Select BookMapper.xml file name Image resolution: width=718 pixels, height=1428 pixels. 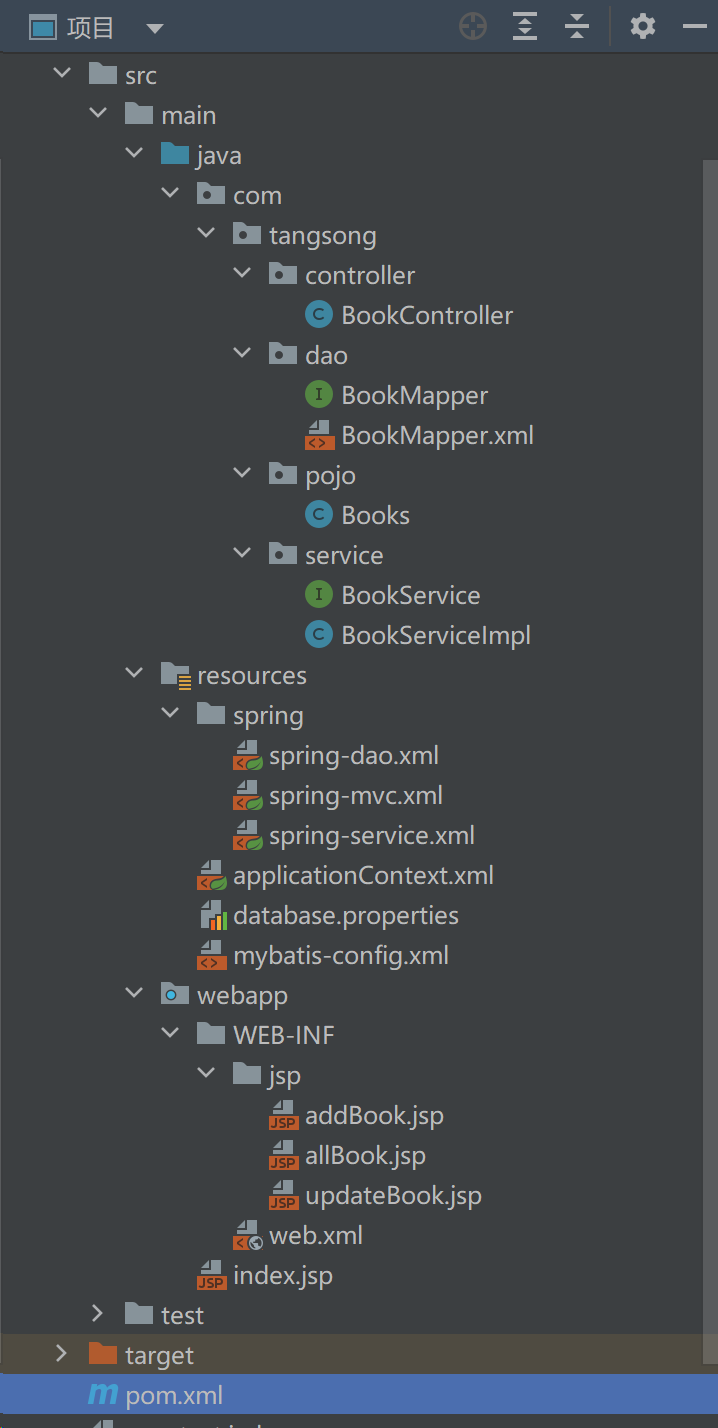click(437, 435)
